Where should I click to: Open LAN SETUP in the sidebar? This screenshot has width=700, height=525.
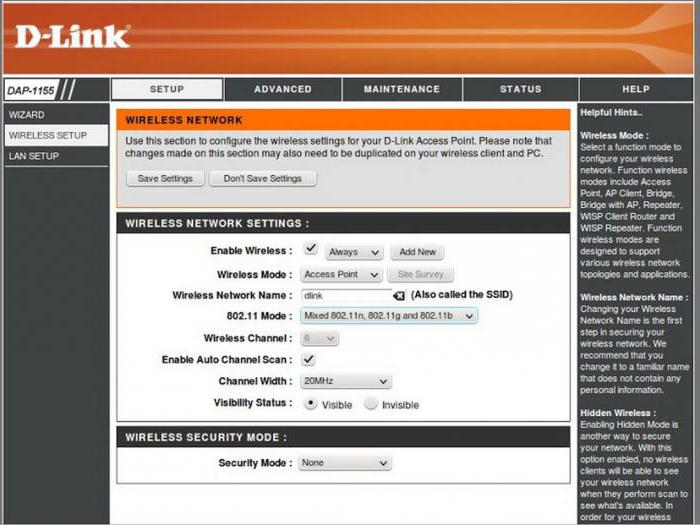pyautogui.click(x=56, y=156)
